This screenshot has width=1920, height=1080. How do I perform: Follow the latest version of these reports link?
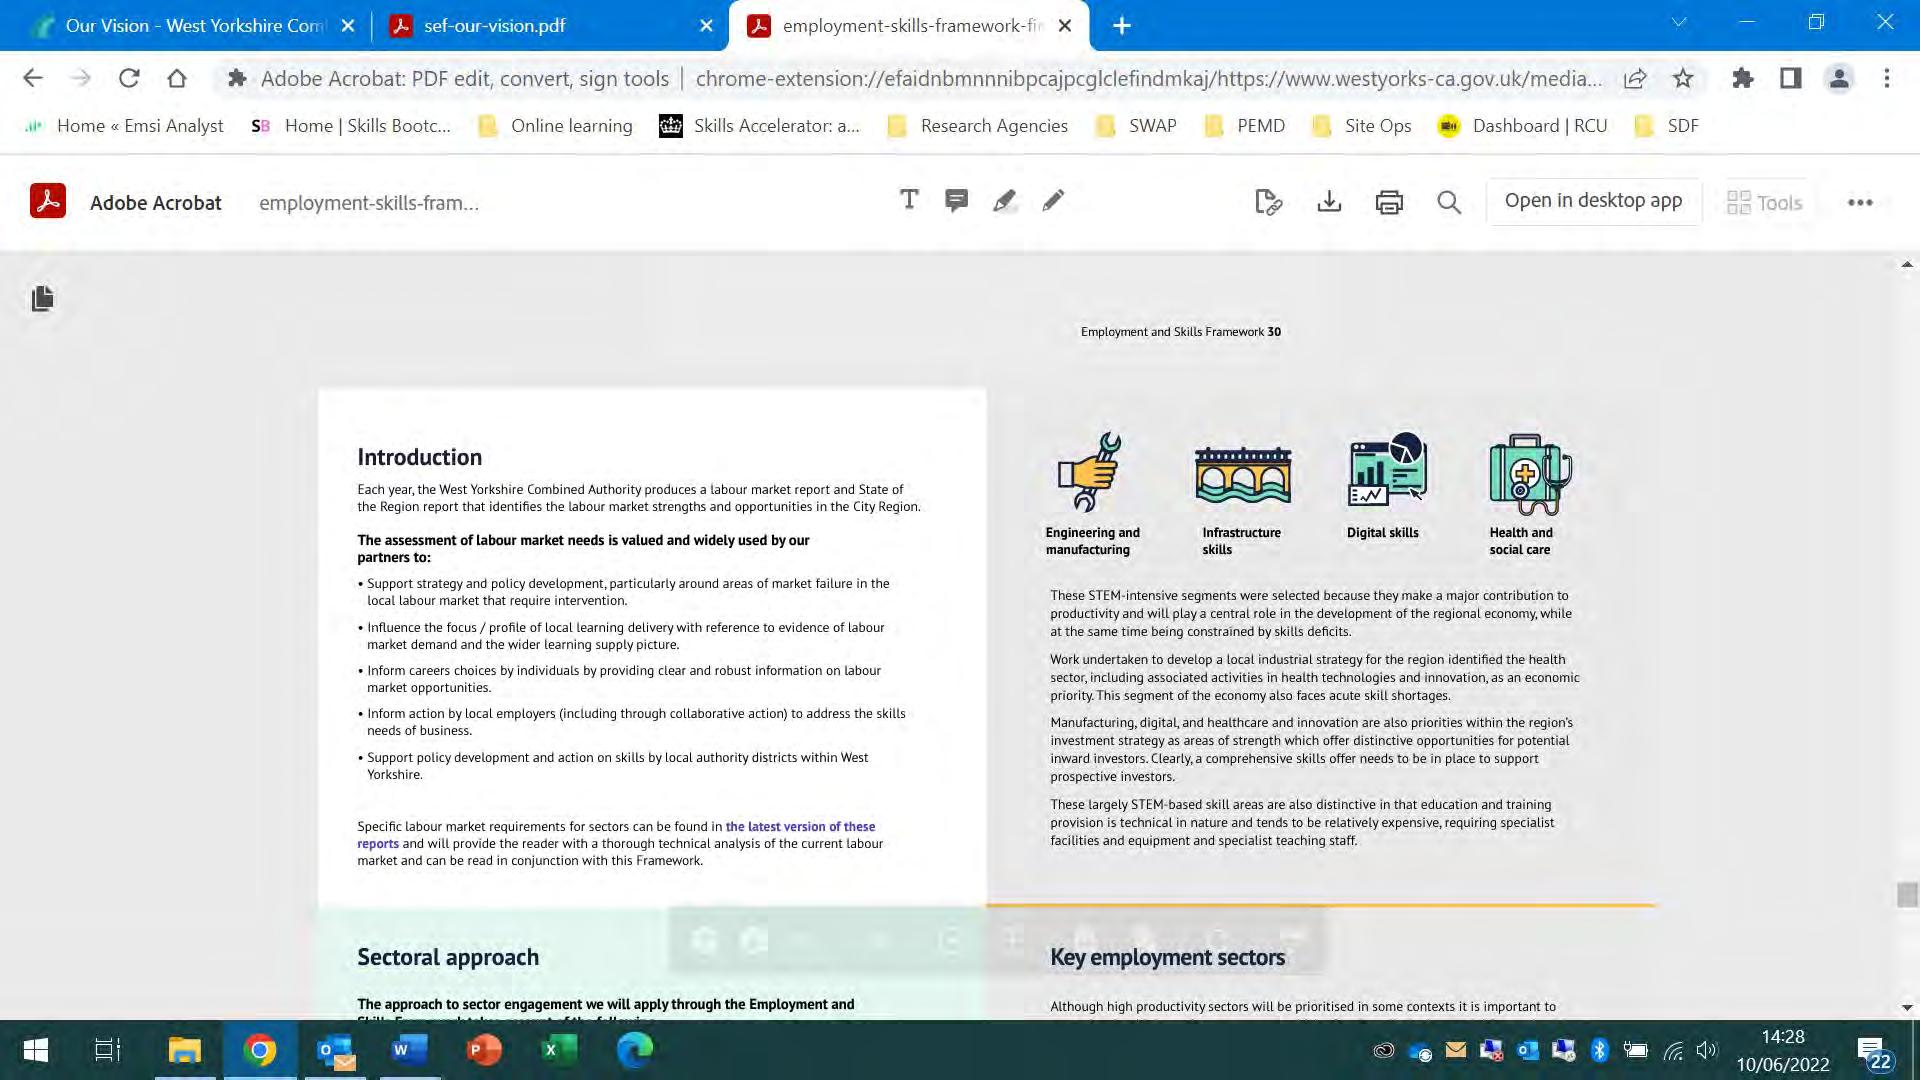799,827
